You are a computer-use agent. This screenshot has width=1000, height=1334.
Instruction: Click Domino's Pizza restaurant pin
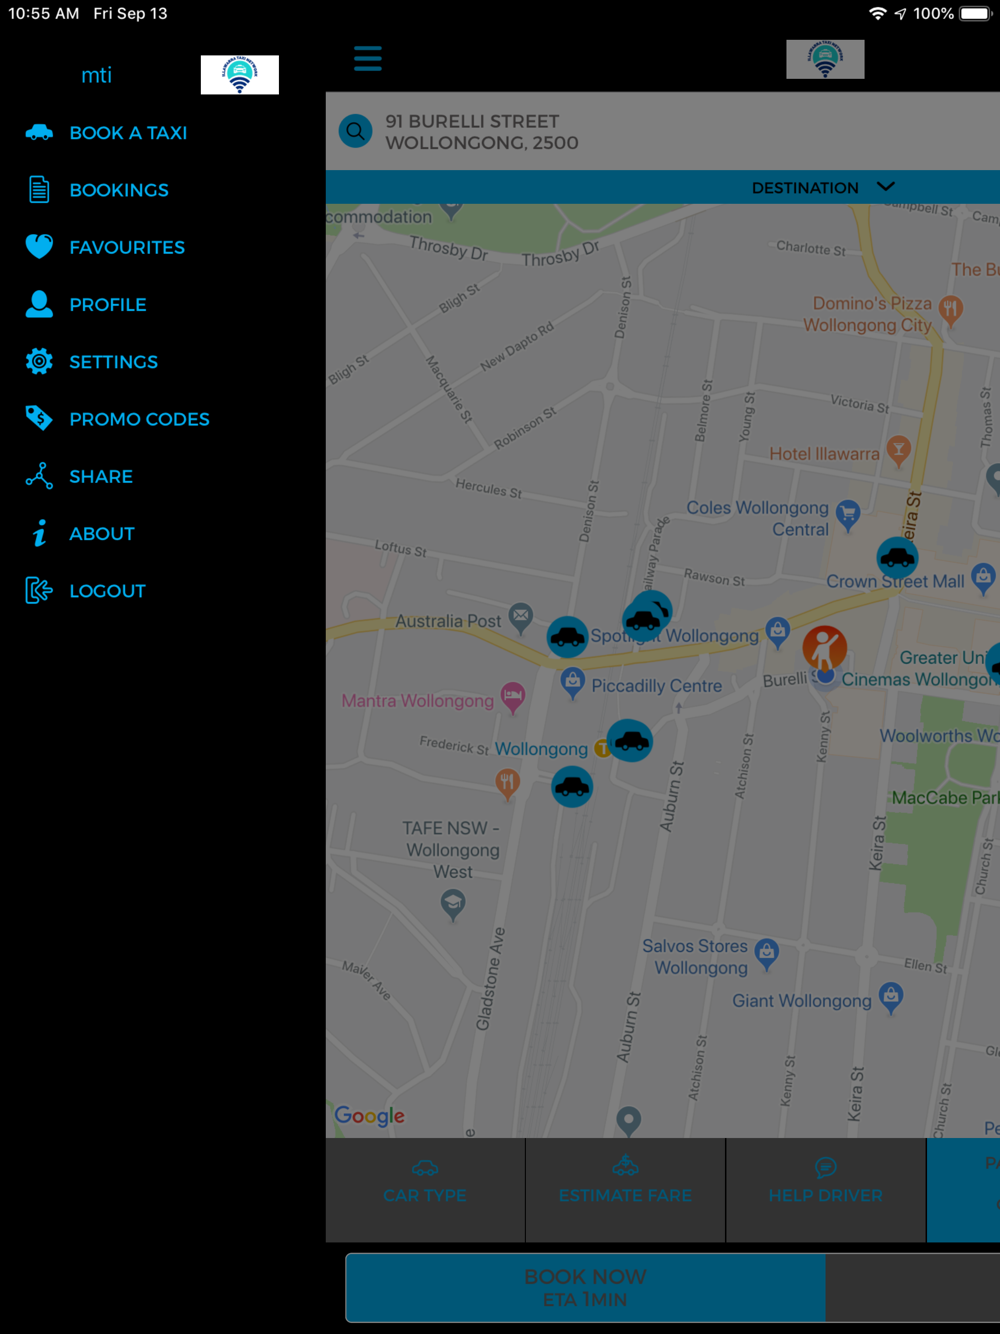pyautogui.click(x=950, y=309)
